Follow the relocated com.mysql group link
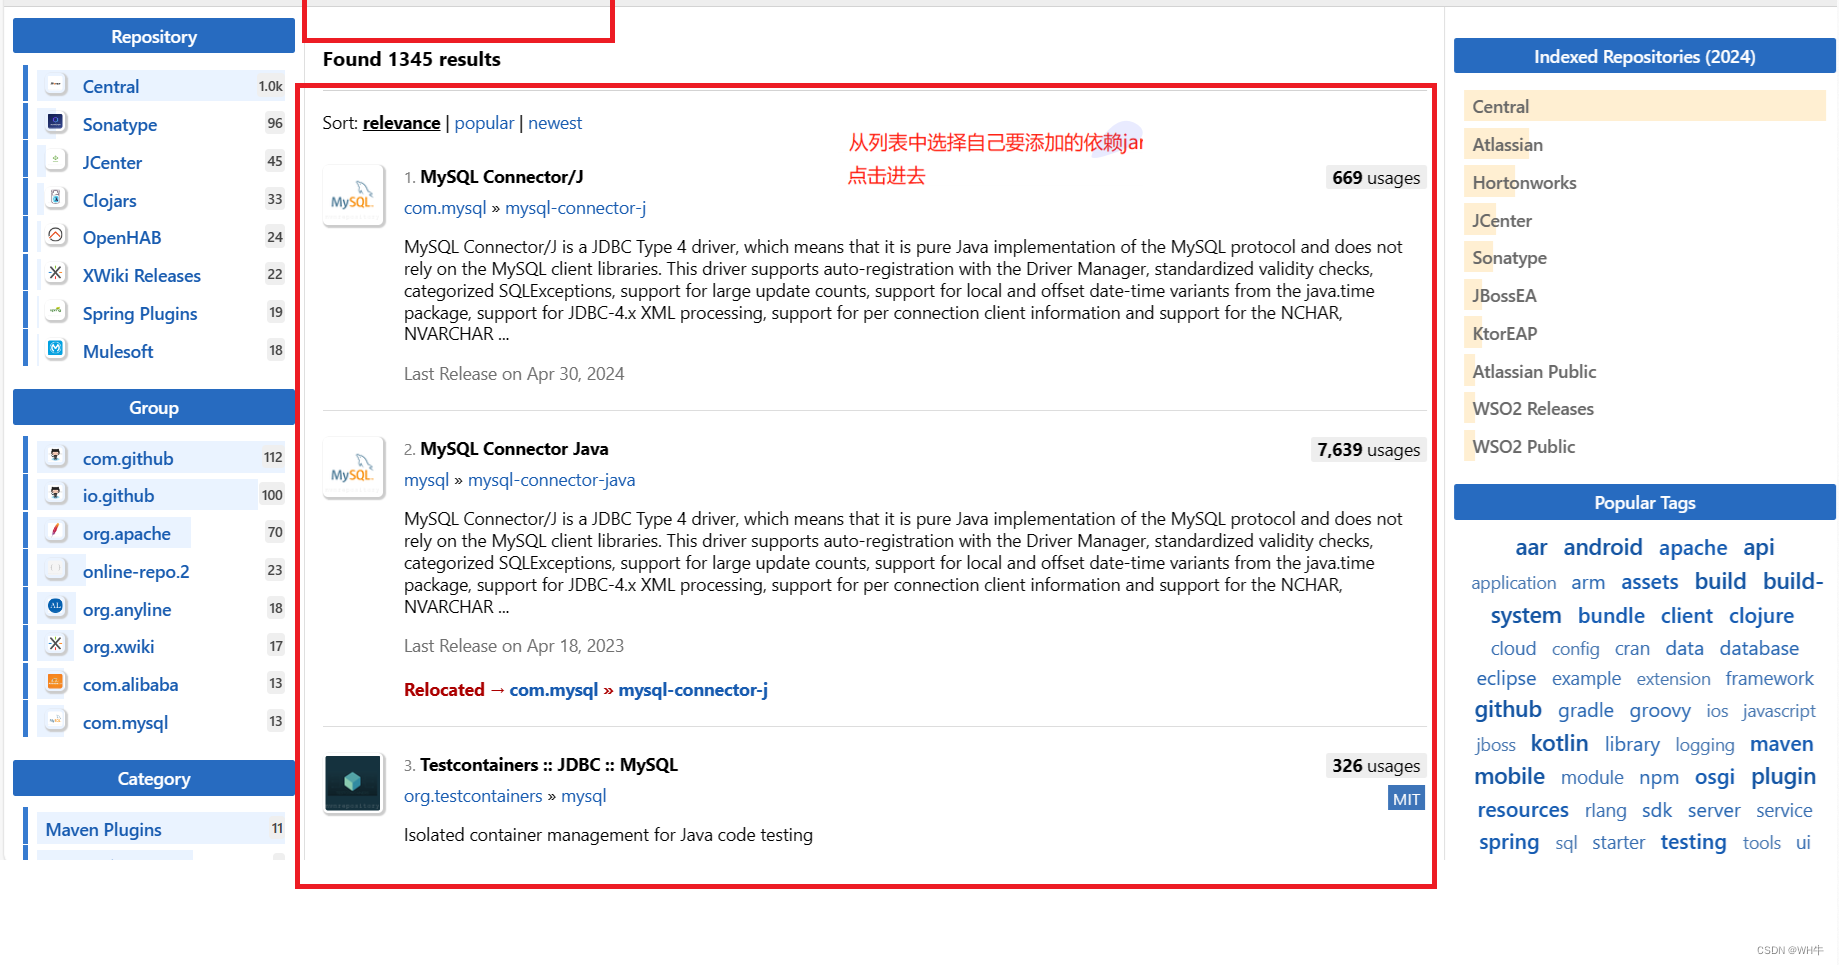The height and width of the screenshot is (965, 1839). [x=553, y=690]
